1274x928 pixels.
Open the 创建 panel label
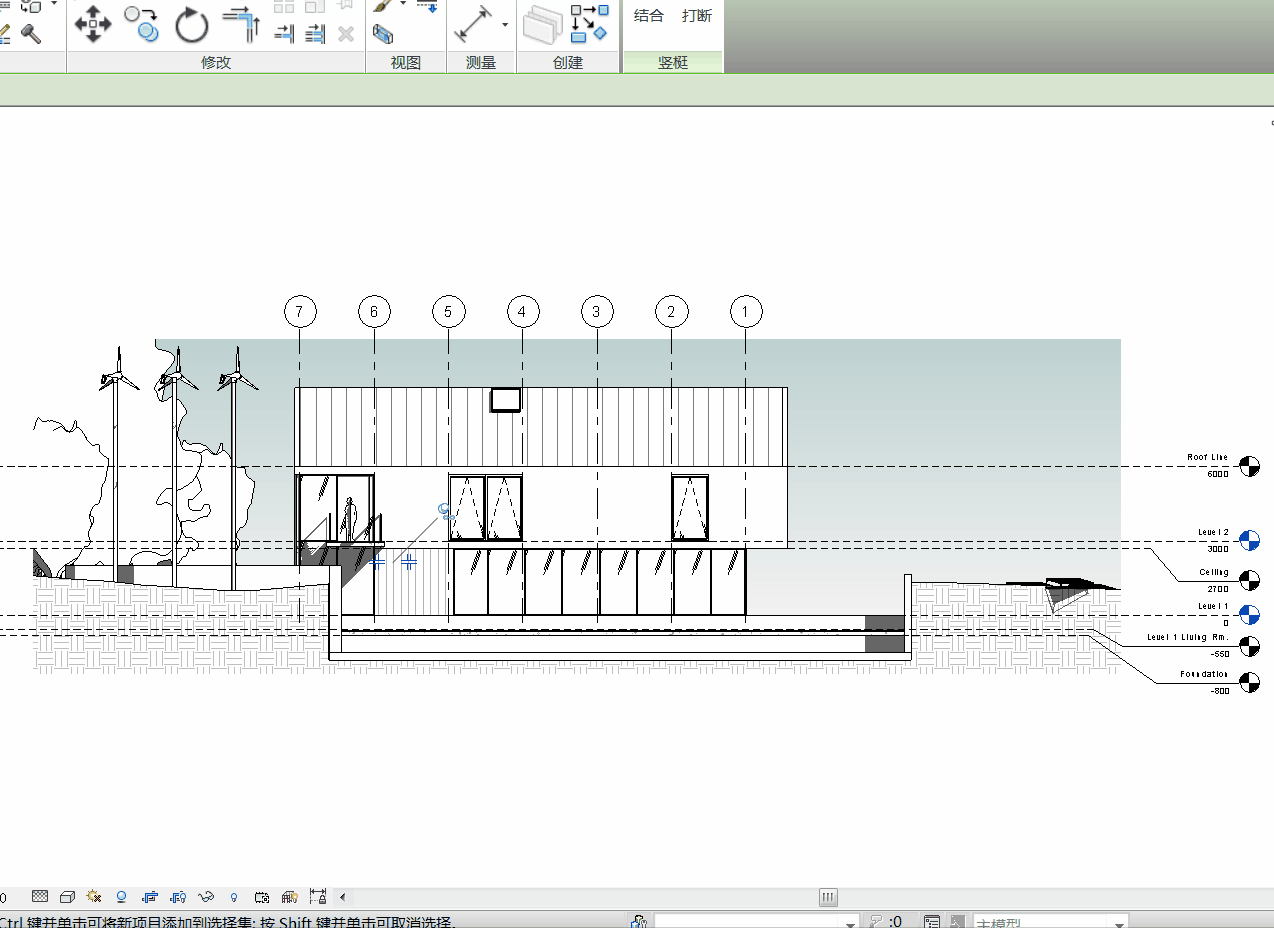click(568, 62)
